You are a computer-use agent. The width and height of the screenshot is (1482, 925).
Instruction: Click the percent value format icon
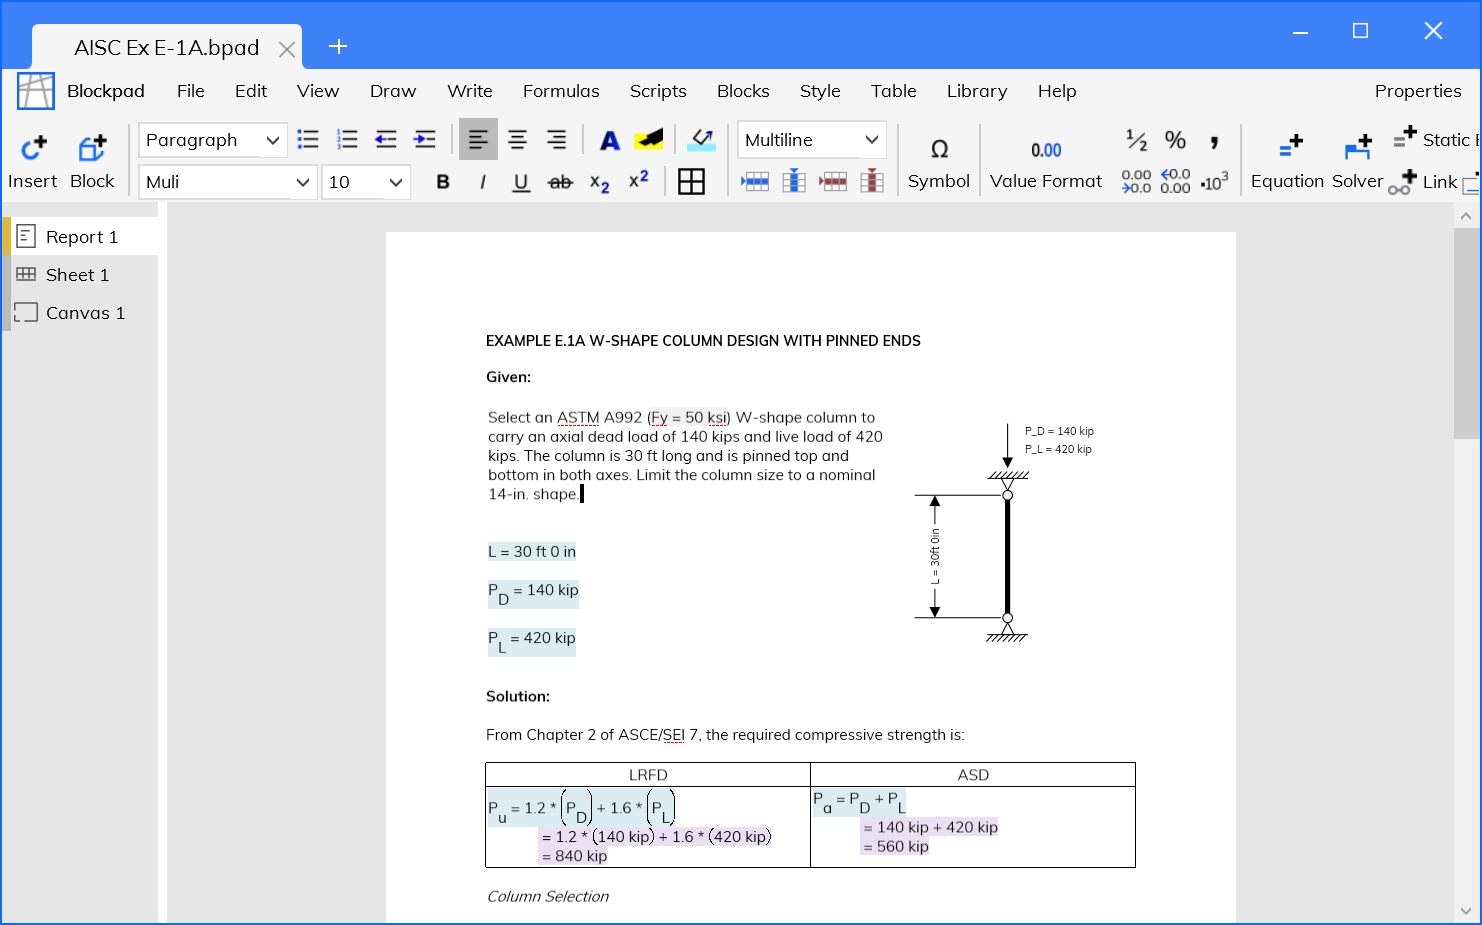click(x=1175, y=140)
